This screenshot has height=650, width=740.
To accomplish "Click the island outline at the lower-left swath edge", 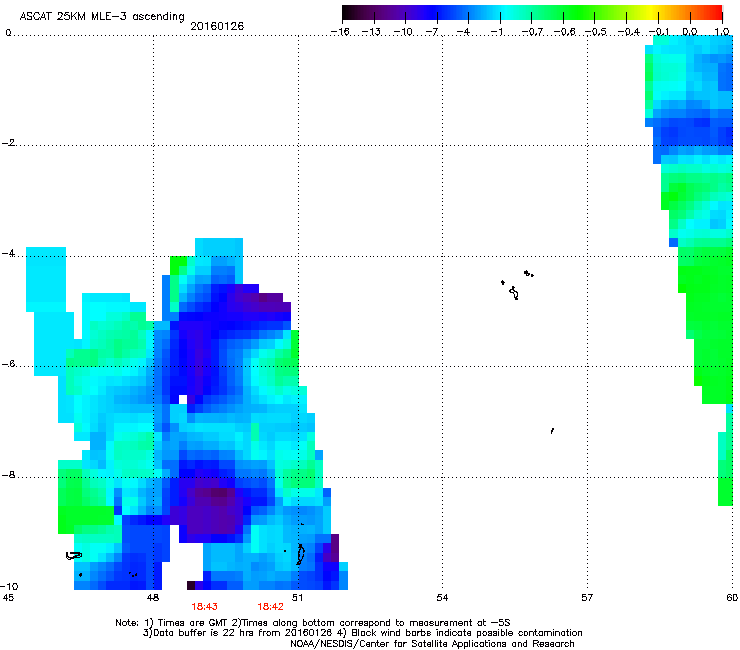I will [74, 556].
